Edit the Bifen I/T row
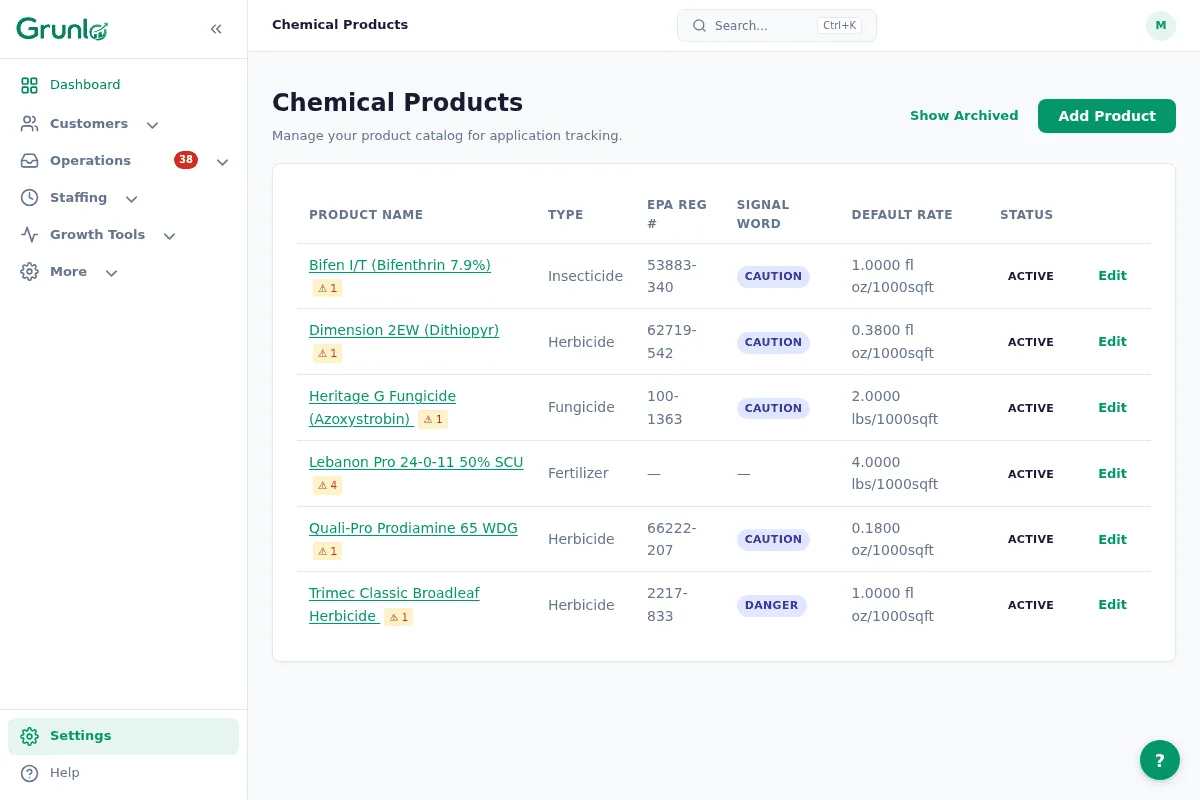This screenshot has width=1200, height=800. click(1112, 276)
